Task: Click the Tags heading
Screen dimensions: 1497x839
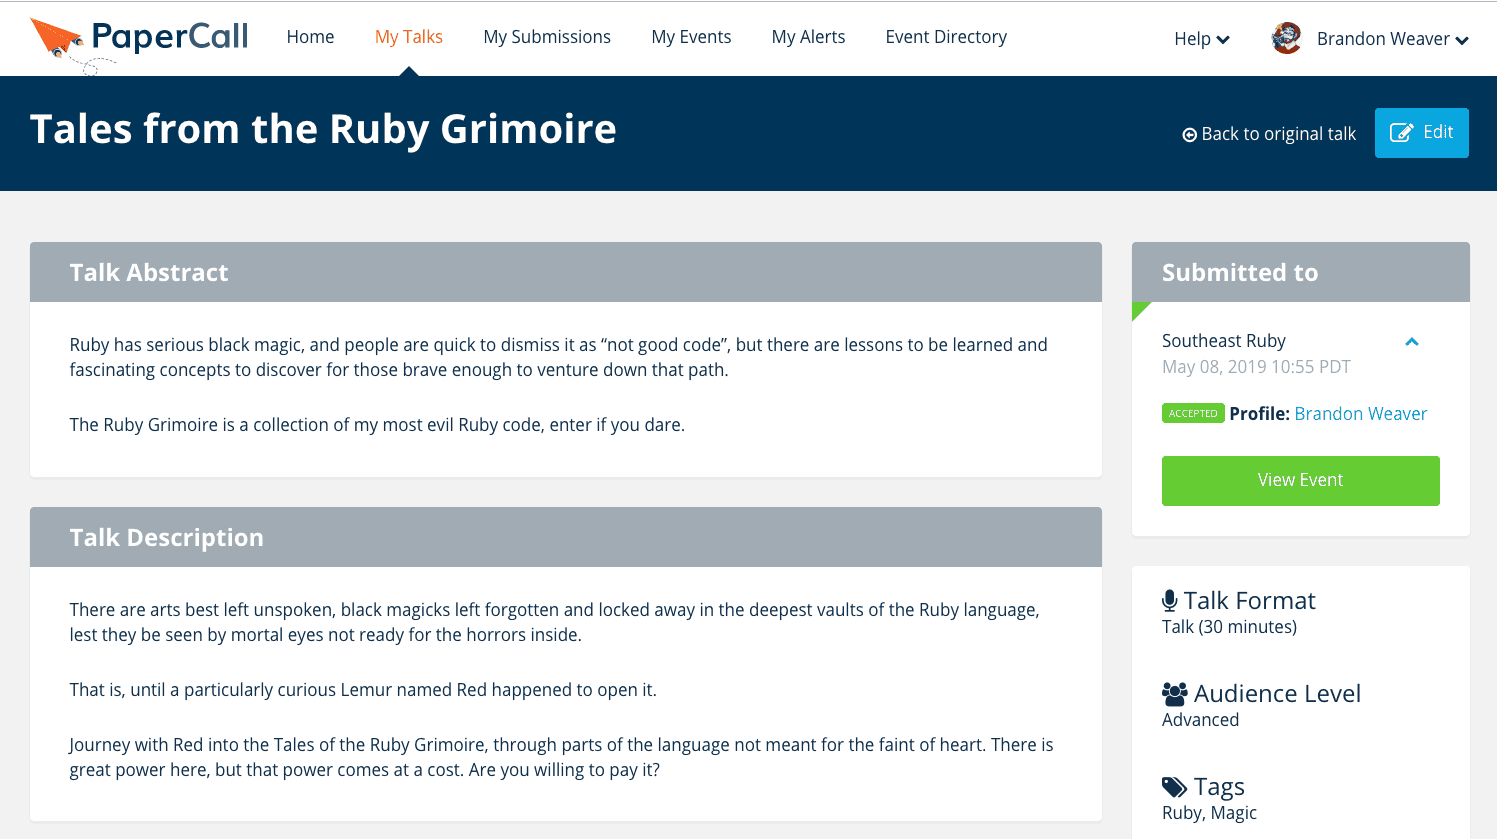Action: point(1219,787)
